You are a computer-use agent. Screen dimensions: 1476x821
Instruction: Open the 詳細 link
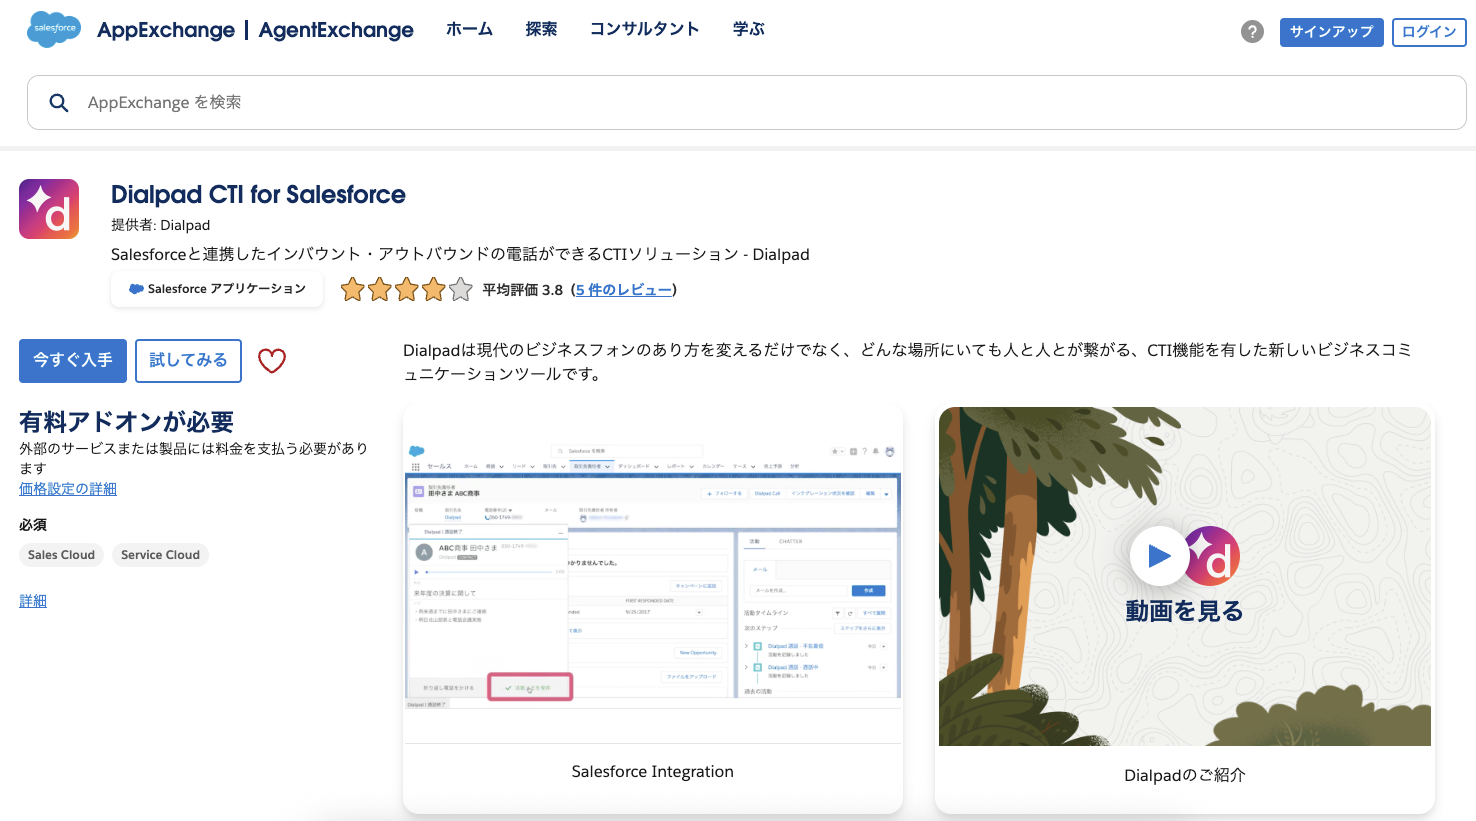tap(33, 601)
